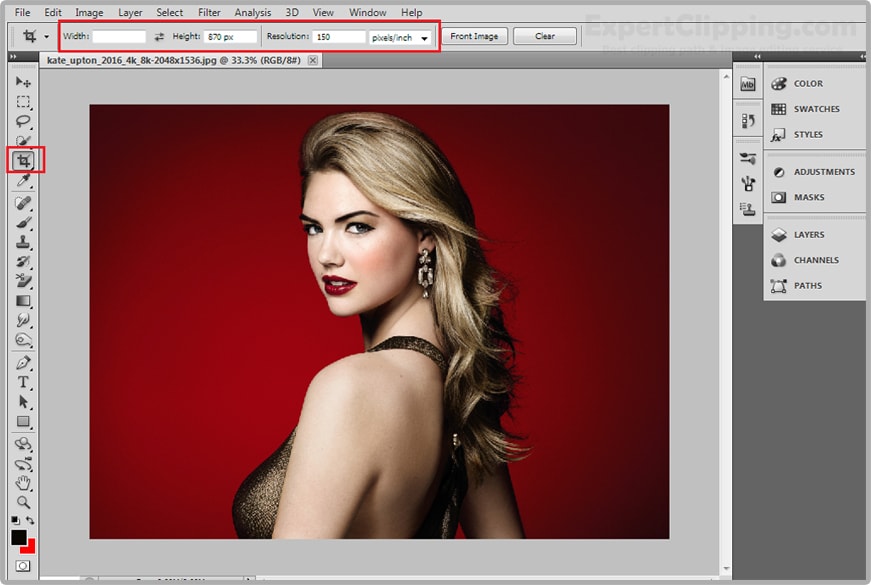This screenshot has width=871, height=585.
Task: Switch foreground and background colors
Action: pyautogui.click(x=30, y=521)
